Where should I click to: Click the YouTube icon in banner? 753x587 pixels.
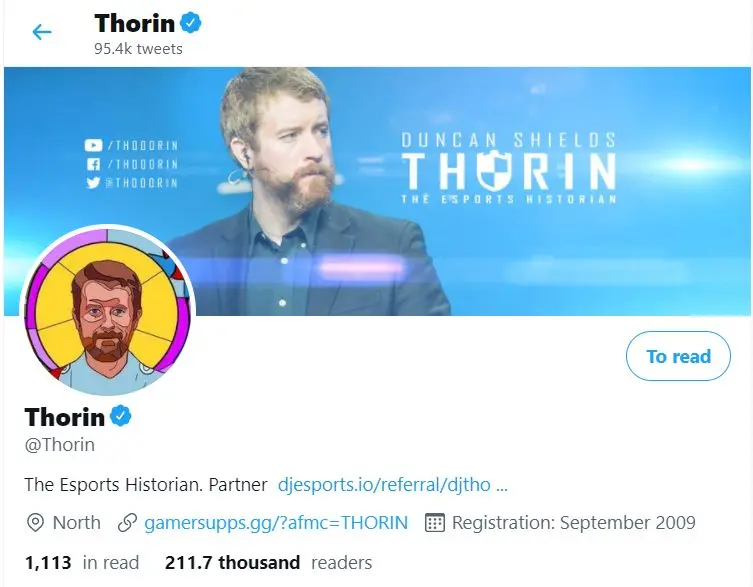point(93,145)
